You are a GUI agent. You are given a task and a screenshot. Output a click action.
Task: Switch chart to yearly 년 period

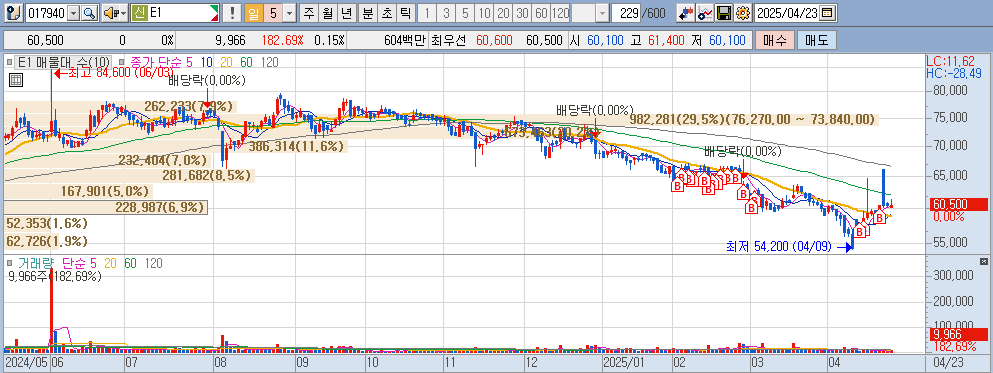coord(346,13)
